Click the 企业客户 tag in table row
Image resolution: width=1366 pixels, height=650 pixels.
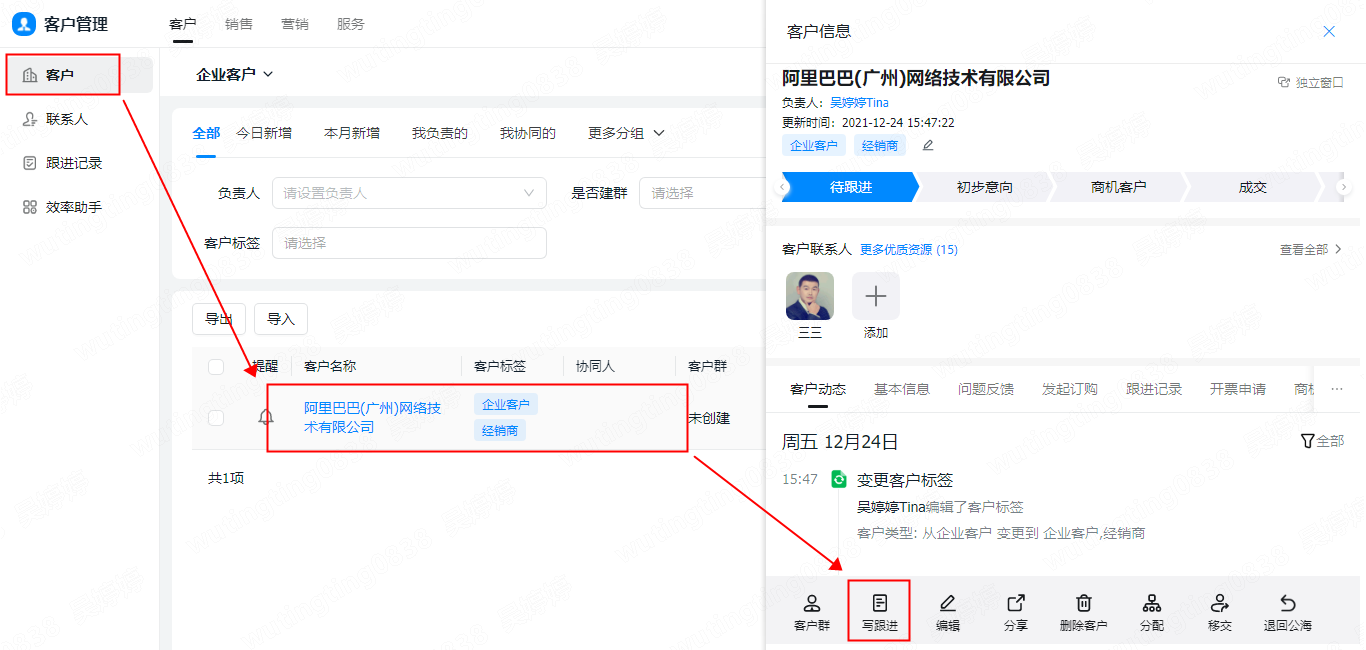[506, 405]
